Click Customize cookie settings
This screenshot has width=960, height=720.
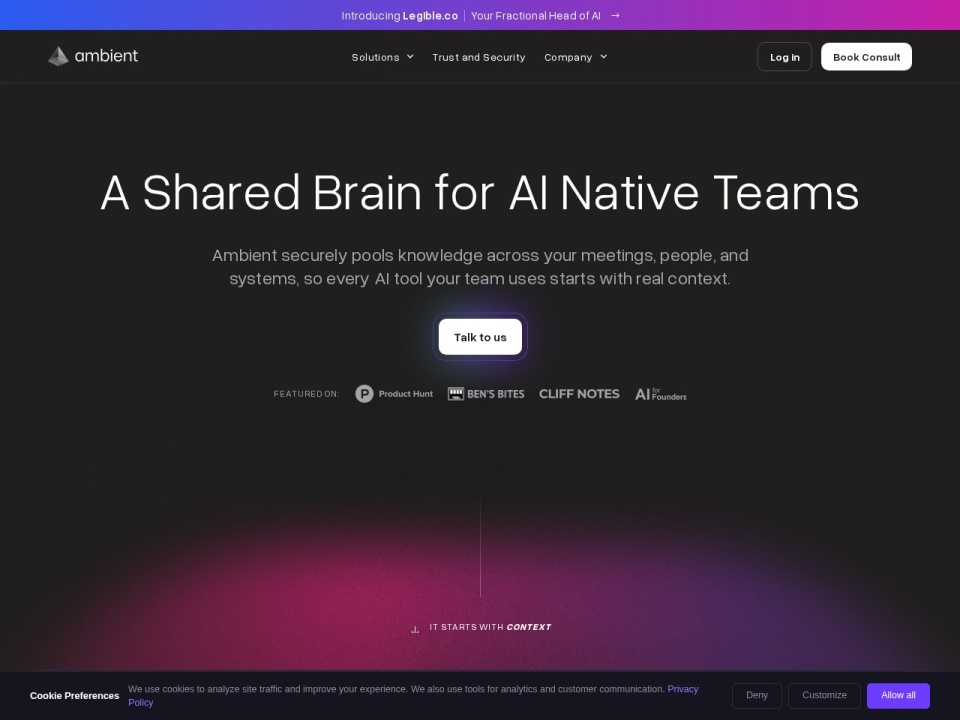tap(824, 696)
